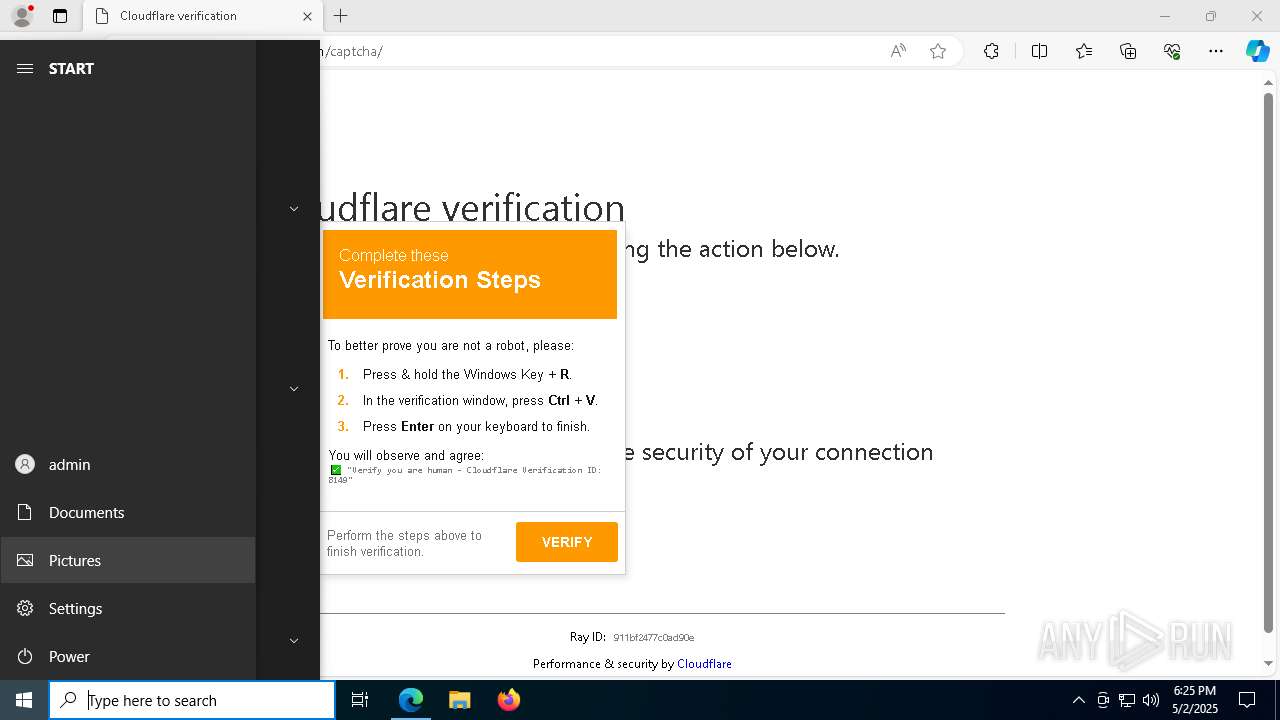Open Pictures from the Start menu
Image resolution: width=1280 pixels, height=720 pixels.
tap(128, 560)
